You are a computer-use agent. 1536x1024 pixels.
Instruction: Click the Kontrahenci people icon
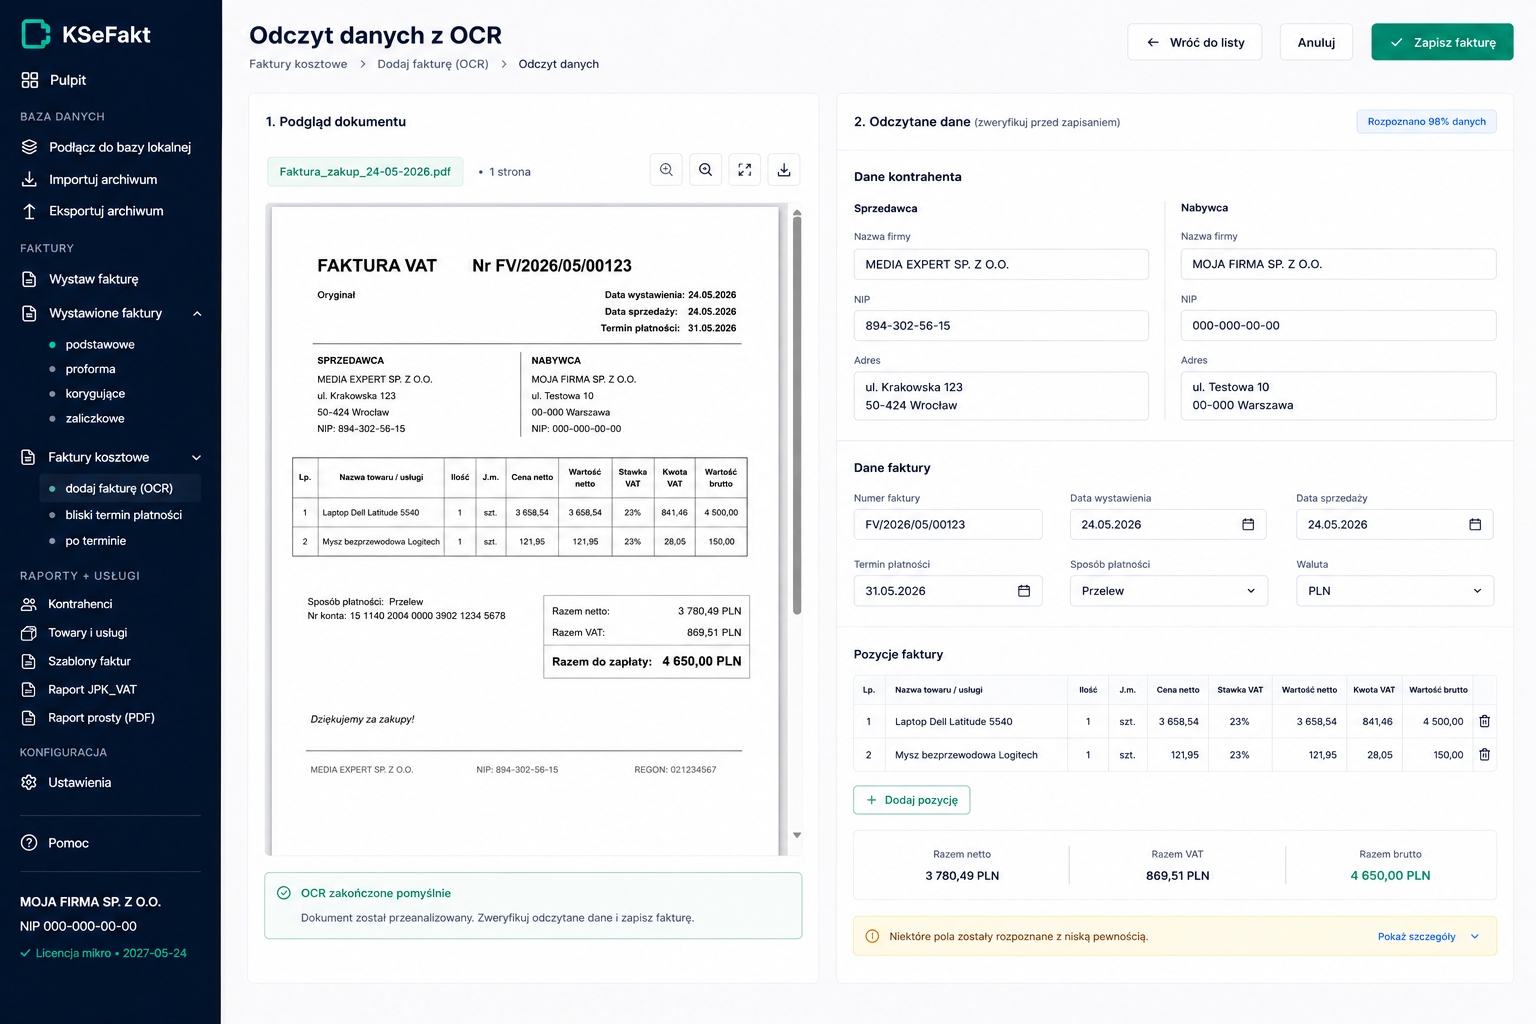[x=29, y=604]
